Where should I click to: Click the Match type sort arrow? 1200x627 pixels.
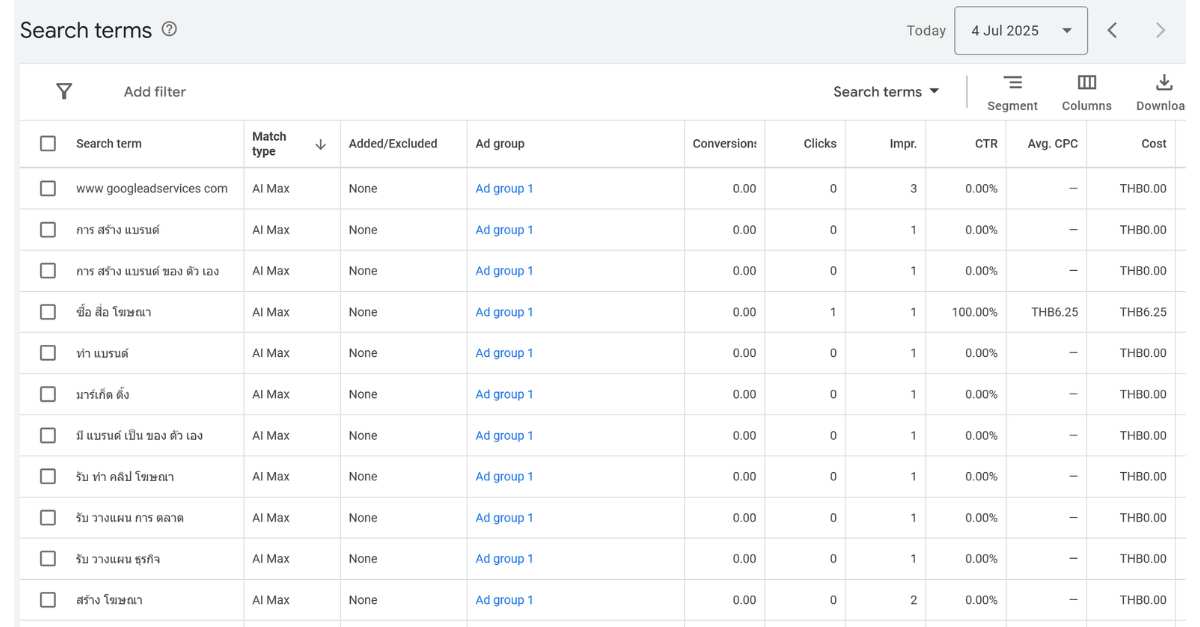(320, 144)
